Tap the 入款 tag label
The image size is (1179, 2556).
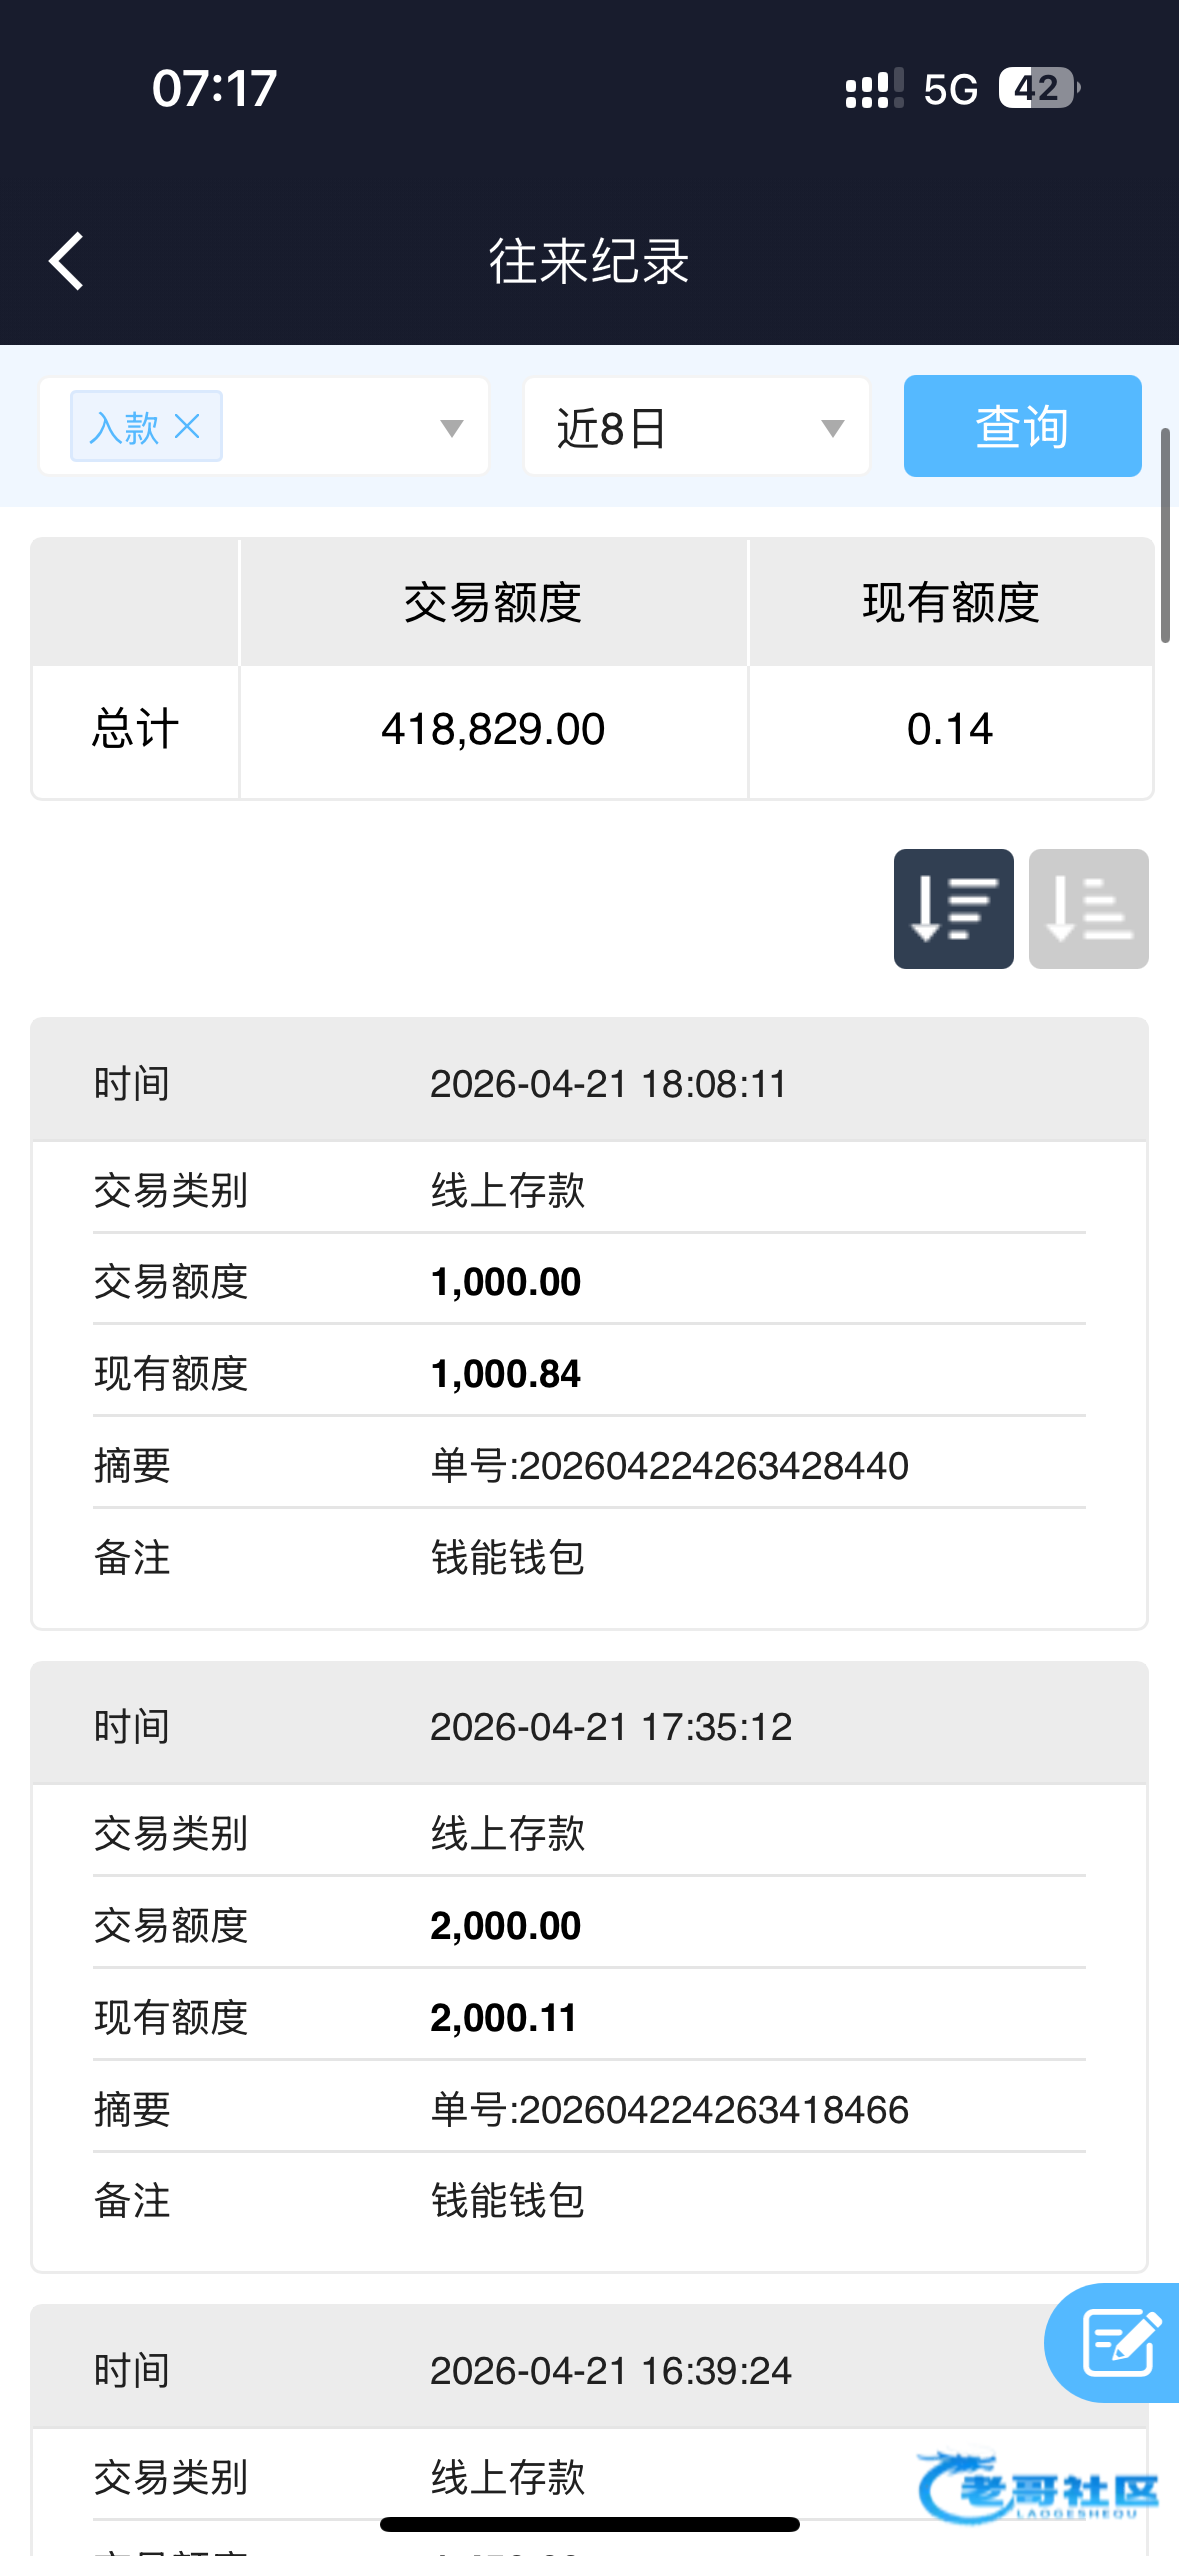point(124,427)
